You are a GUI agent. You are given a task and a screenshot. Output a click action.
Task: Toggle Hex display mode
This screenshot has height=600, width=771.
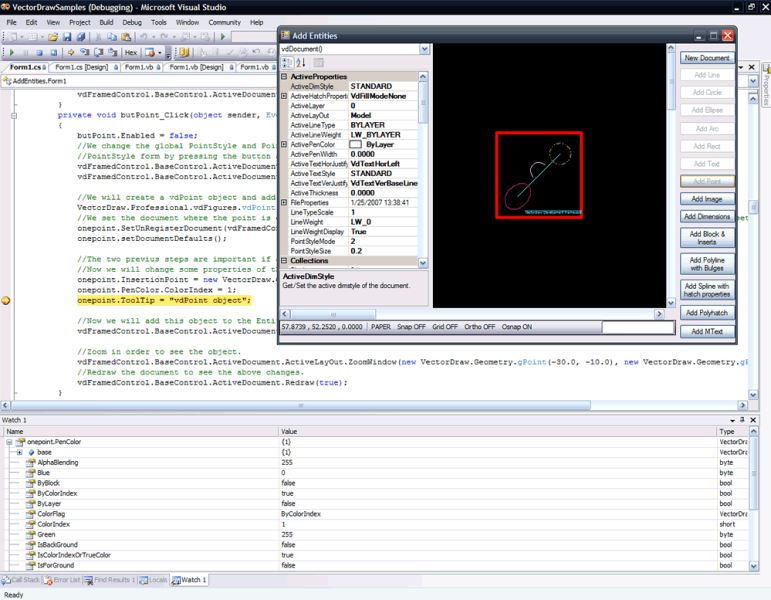click(x=131, y=52)
